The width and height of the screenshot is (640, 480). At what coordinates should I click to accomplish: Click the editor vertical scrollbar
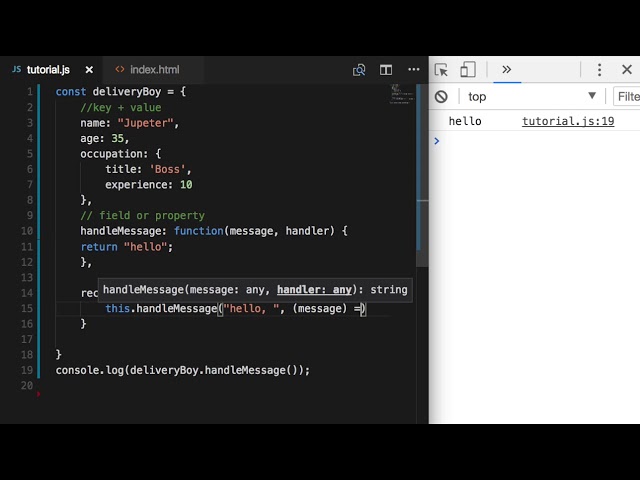422,176
